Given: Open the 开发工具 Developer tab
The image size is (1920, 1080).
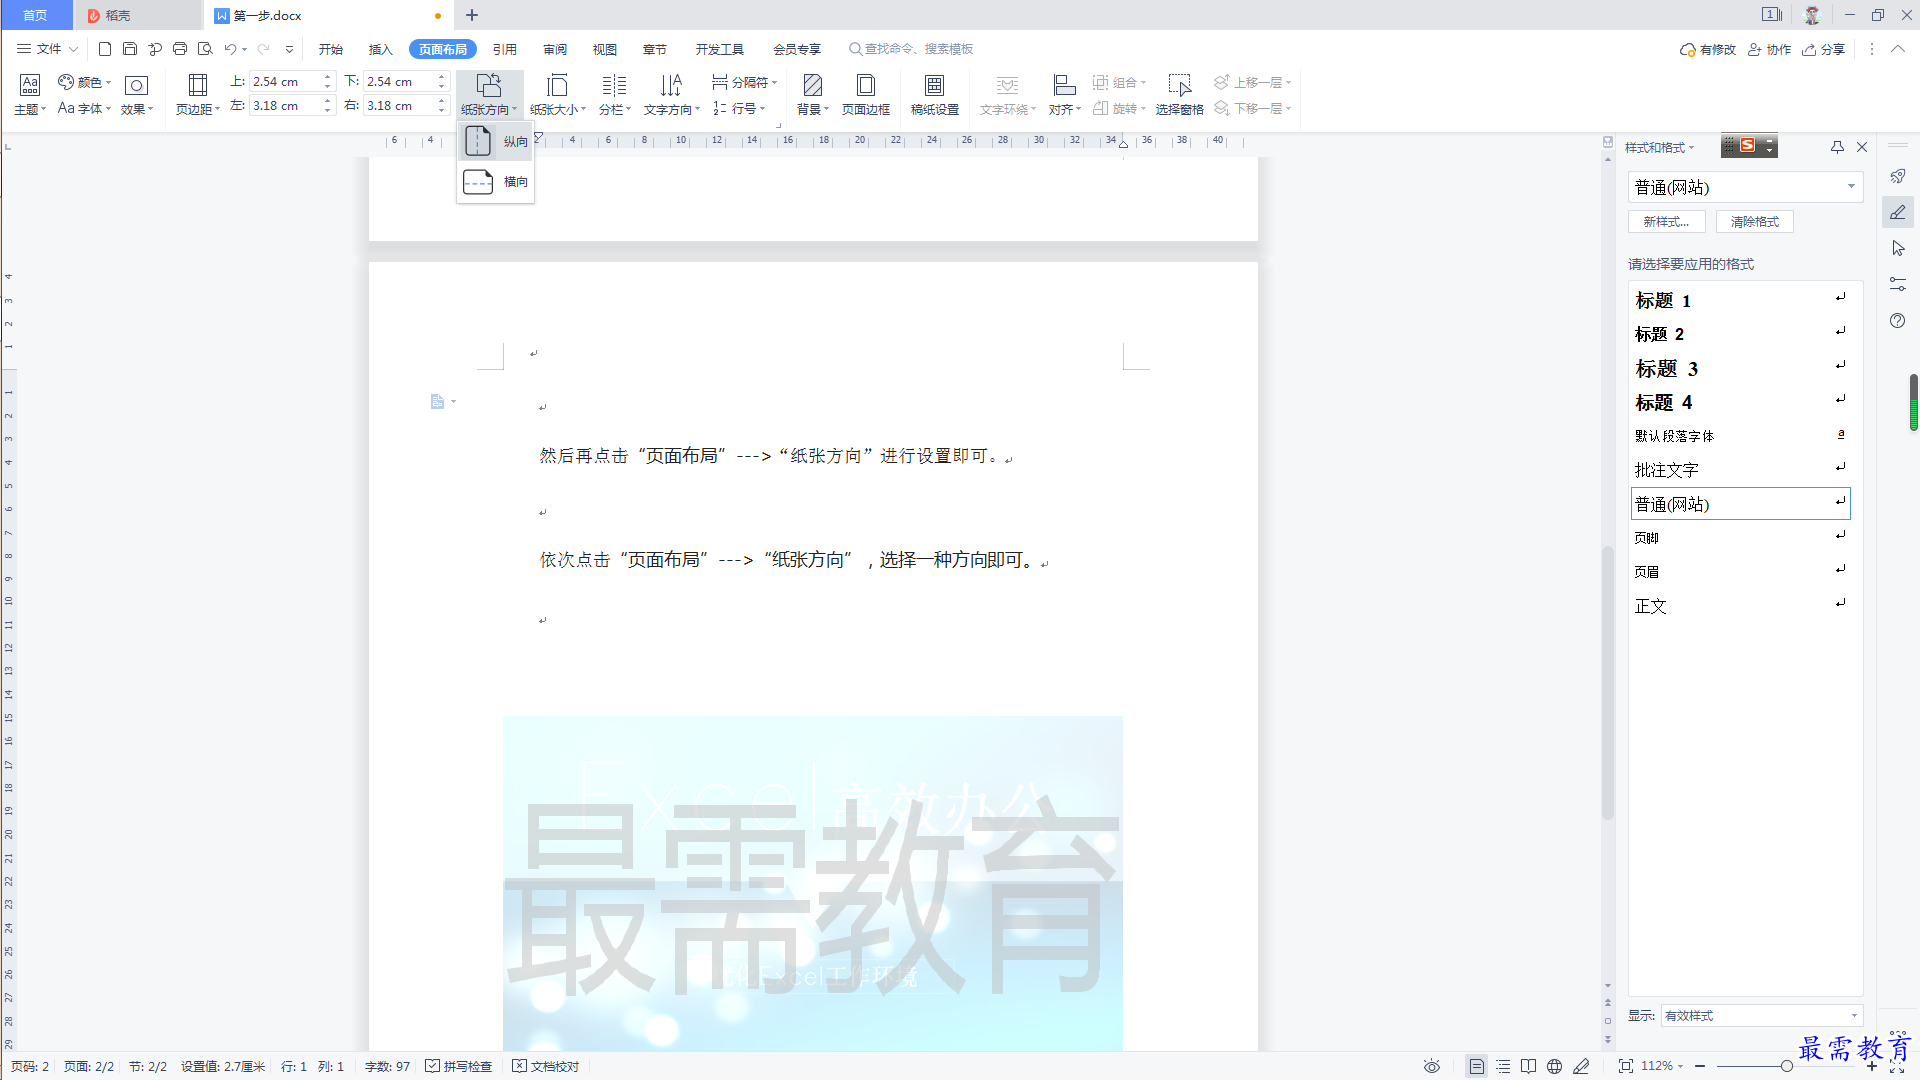Looking at the screenshot, I should (720, 49).
